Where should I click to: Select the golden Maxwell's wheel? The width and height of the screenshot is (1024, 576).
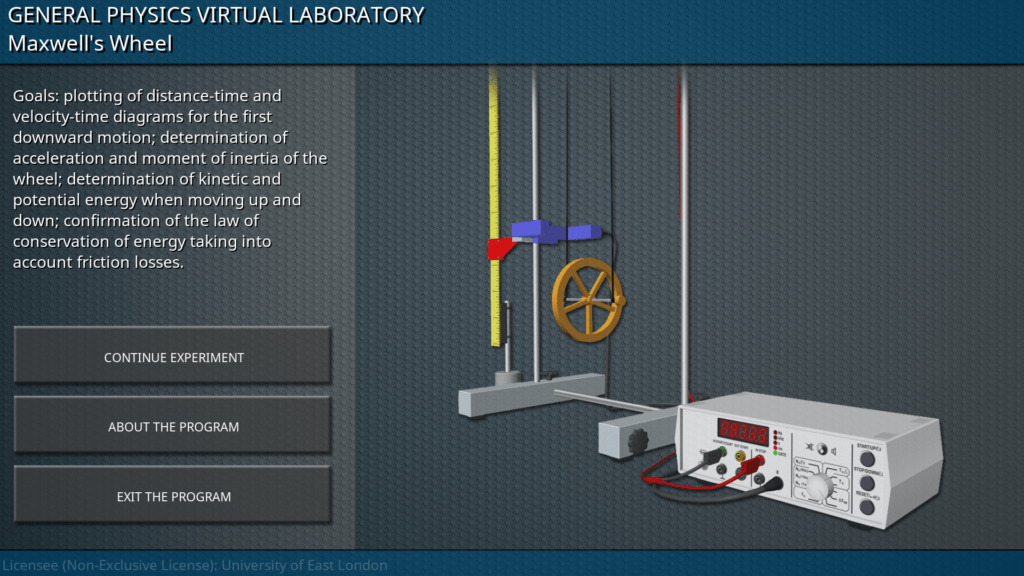click(x=588, y=299)
